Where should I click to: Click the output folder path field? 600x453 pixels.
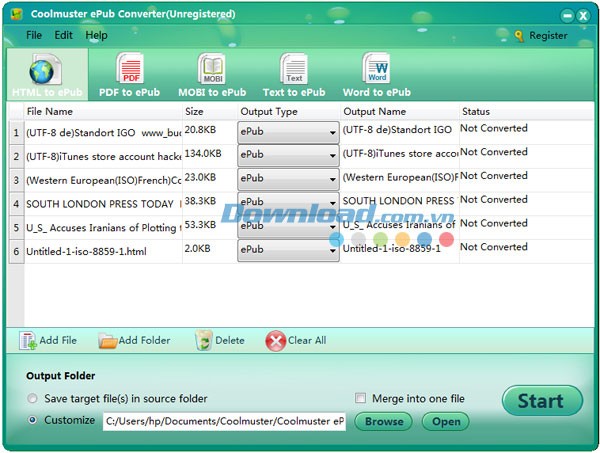coord(224,421)
